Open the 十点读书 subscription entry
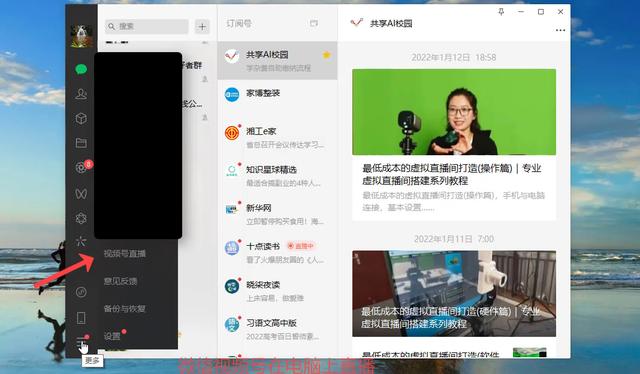Screen dimensions: 640x374 tap(278, 253)
